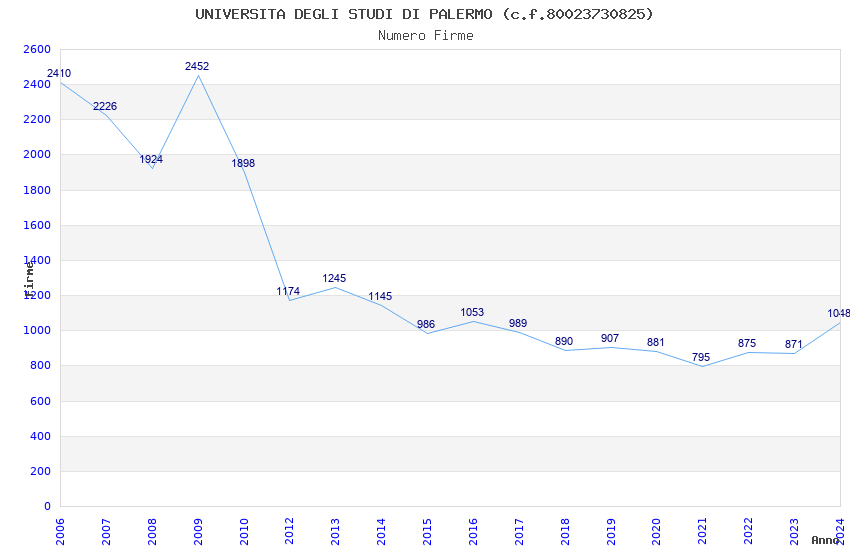Screen dimensions: 850x550
Task: Click x-axis year label 2014
Action: coord(382,532)
